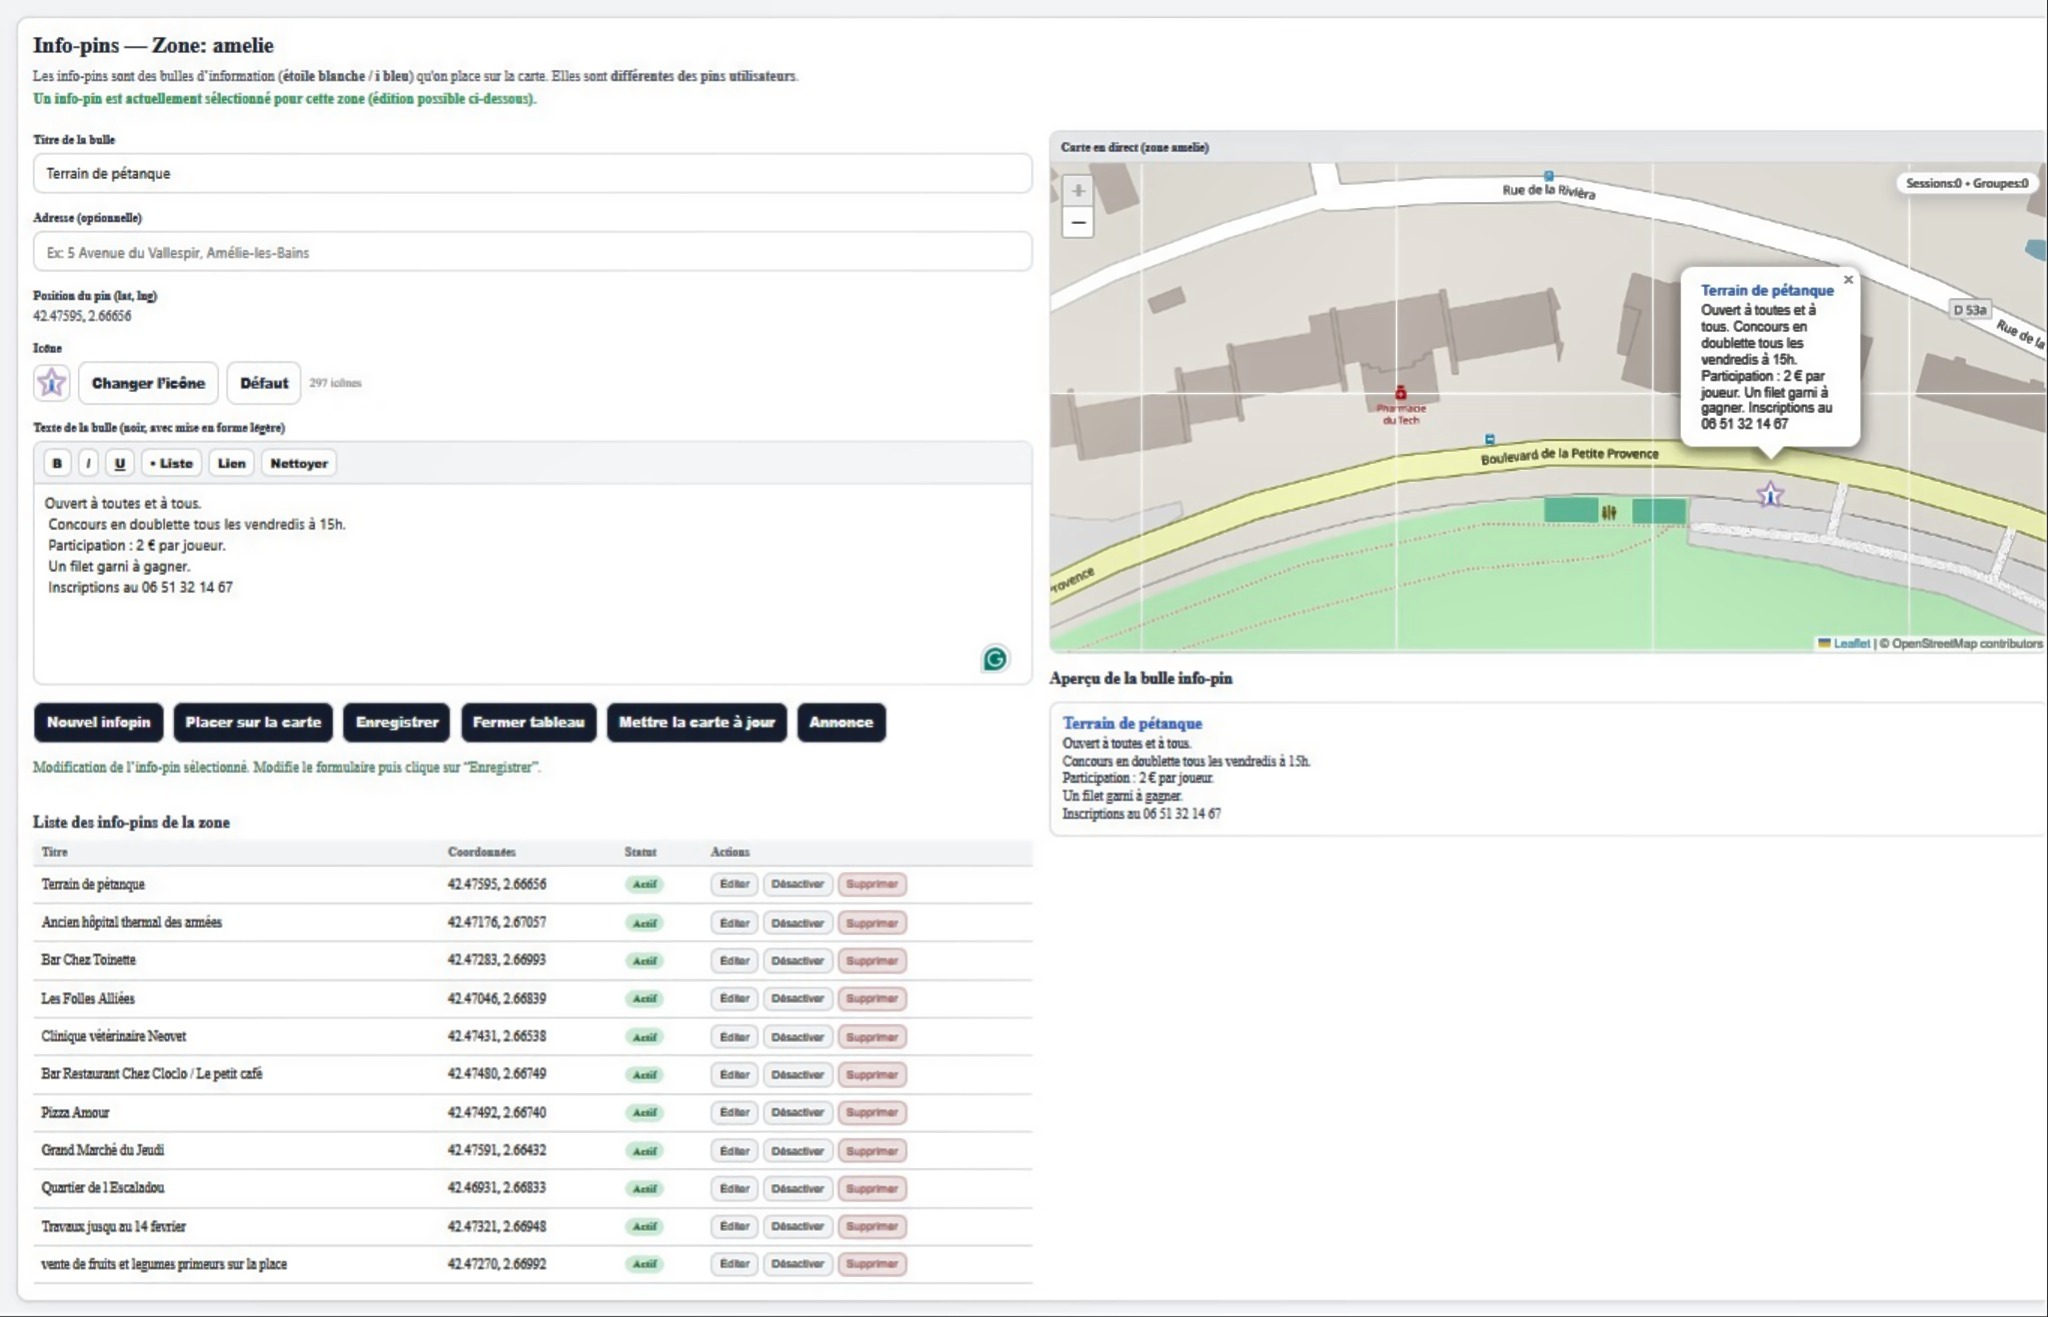Image resolution: width=2048 pixels, height=1317 pixels.
Task: Open the Changer l'icône picker
Action: pyautogui.click(x=148, y=383)
